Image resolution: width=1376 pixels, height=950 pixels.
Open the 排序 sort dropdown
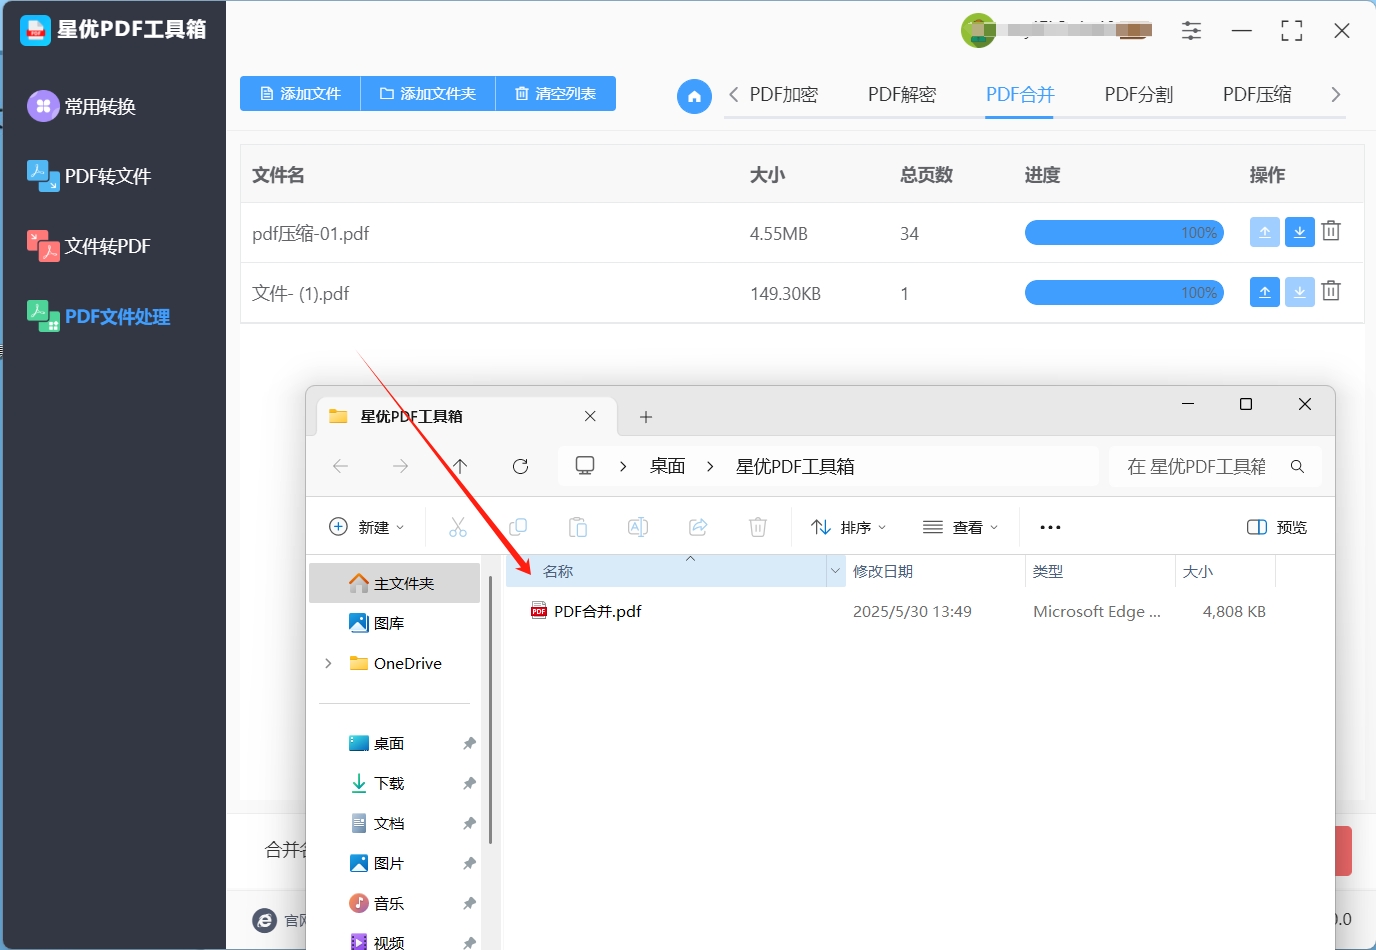[x=849, y=527]
